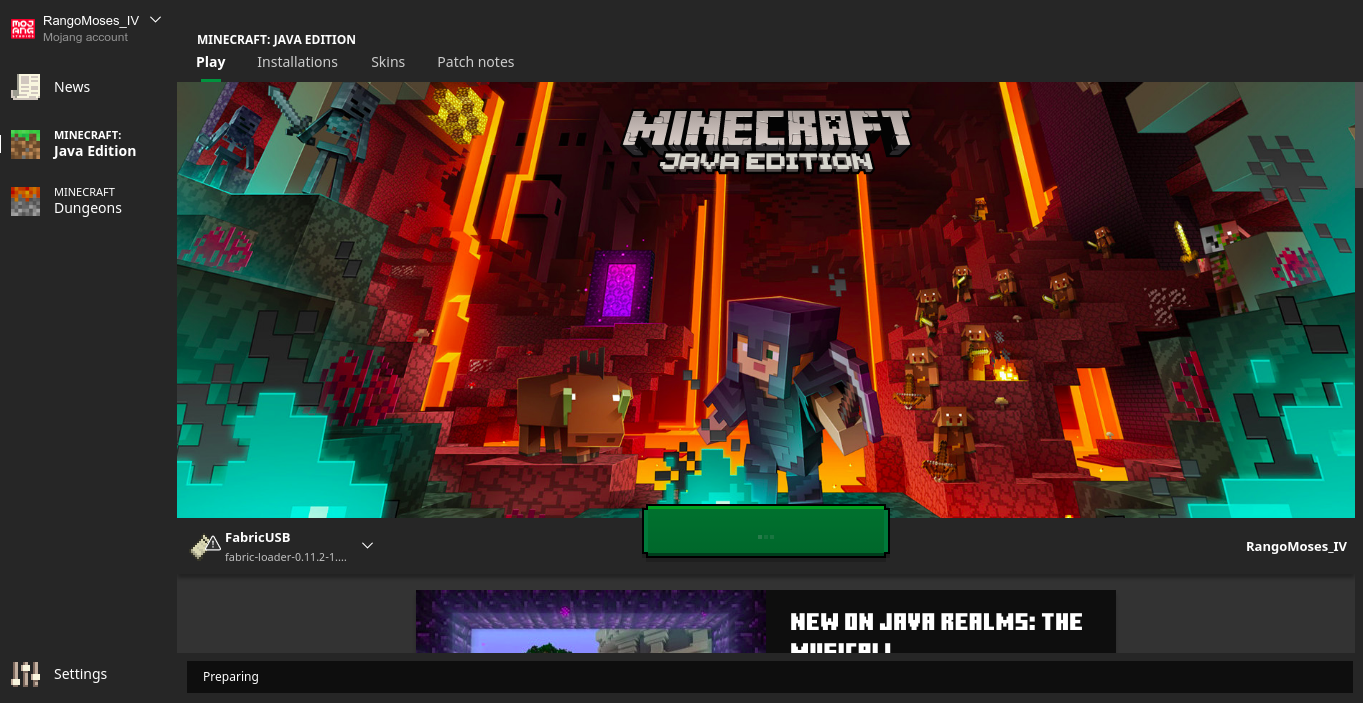Screen dimensions: 1363x703
Task: Open the News newspaper icon
Action: pos(25,87)
